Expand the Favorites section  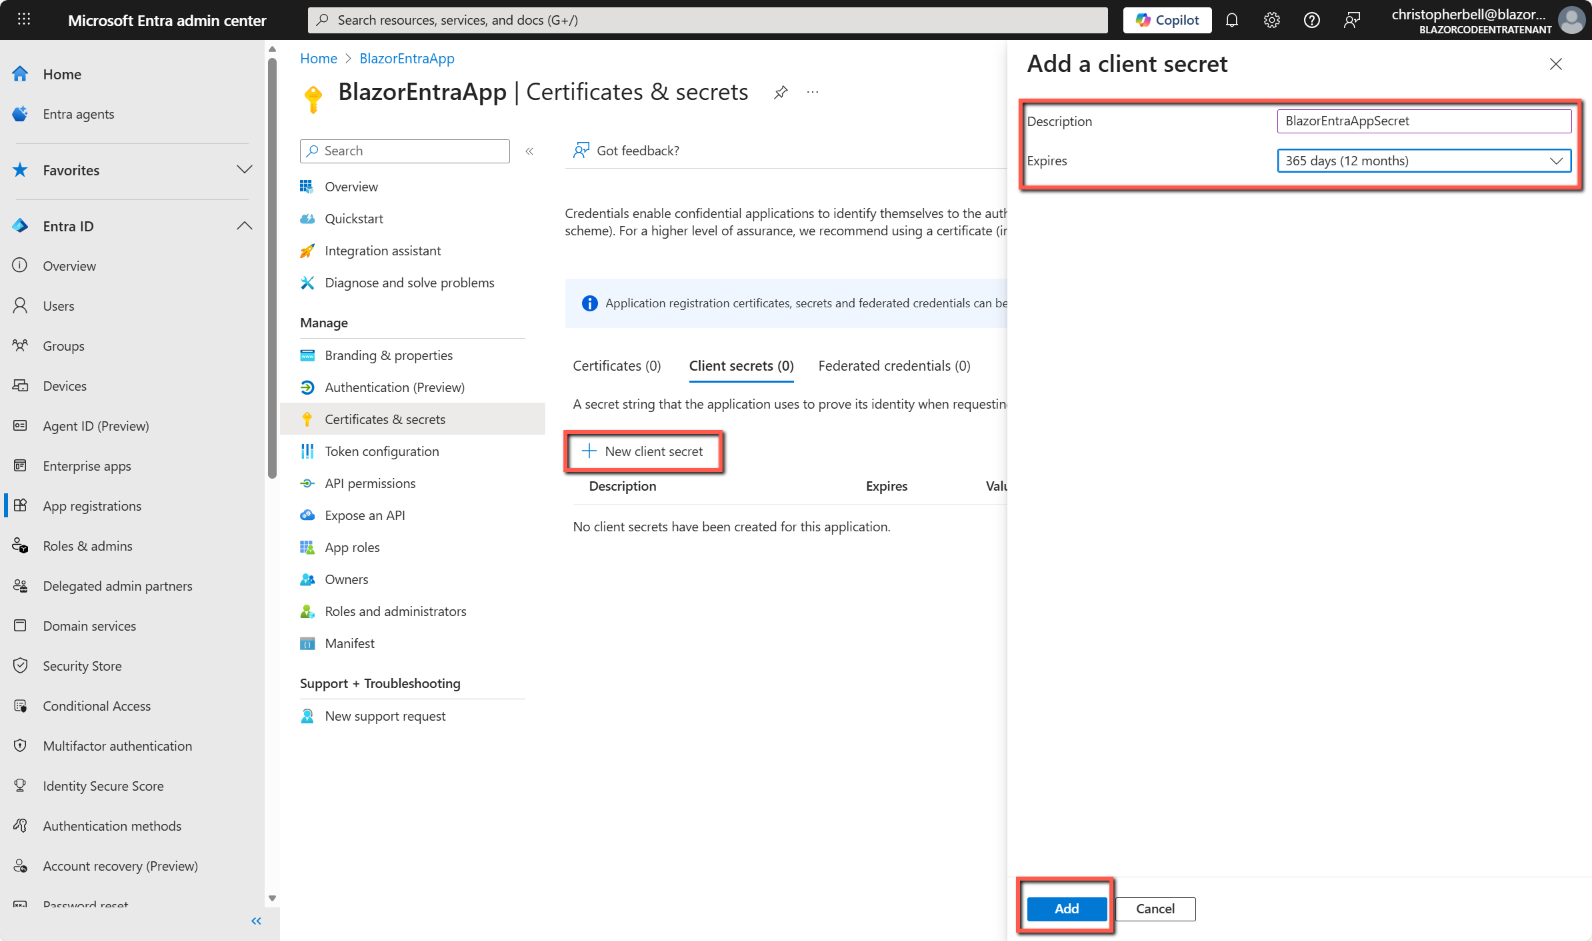click(244, 170)
